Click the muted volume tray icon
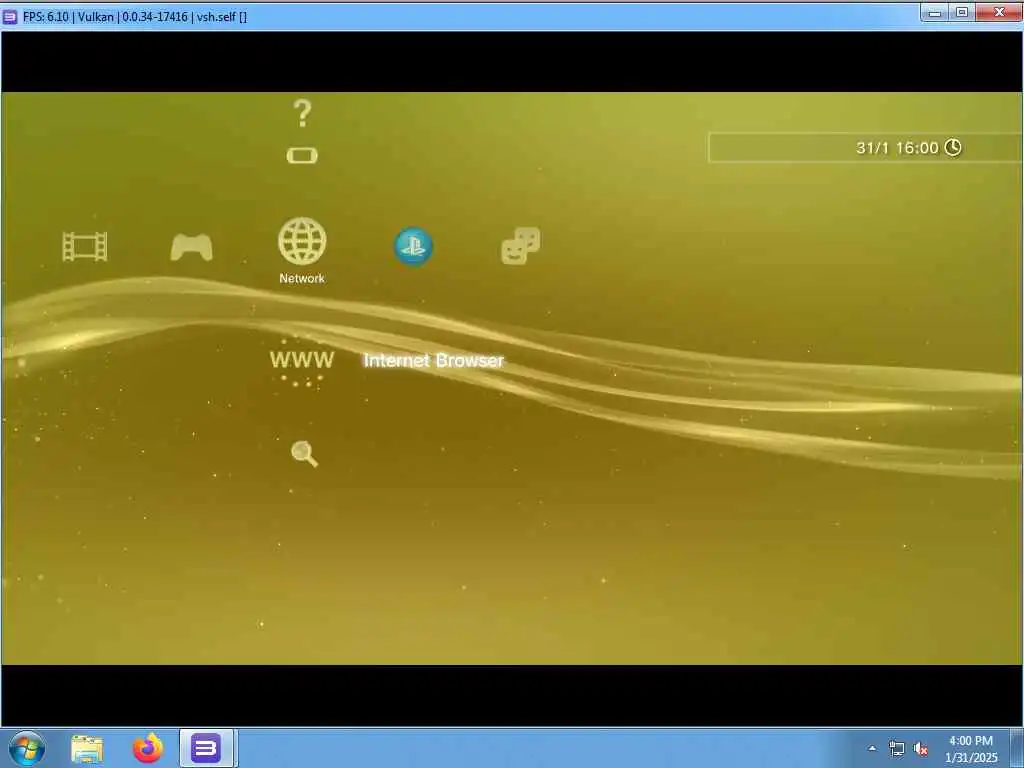The height and width of the screenshot is (768, 1024). (921, 748)
